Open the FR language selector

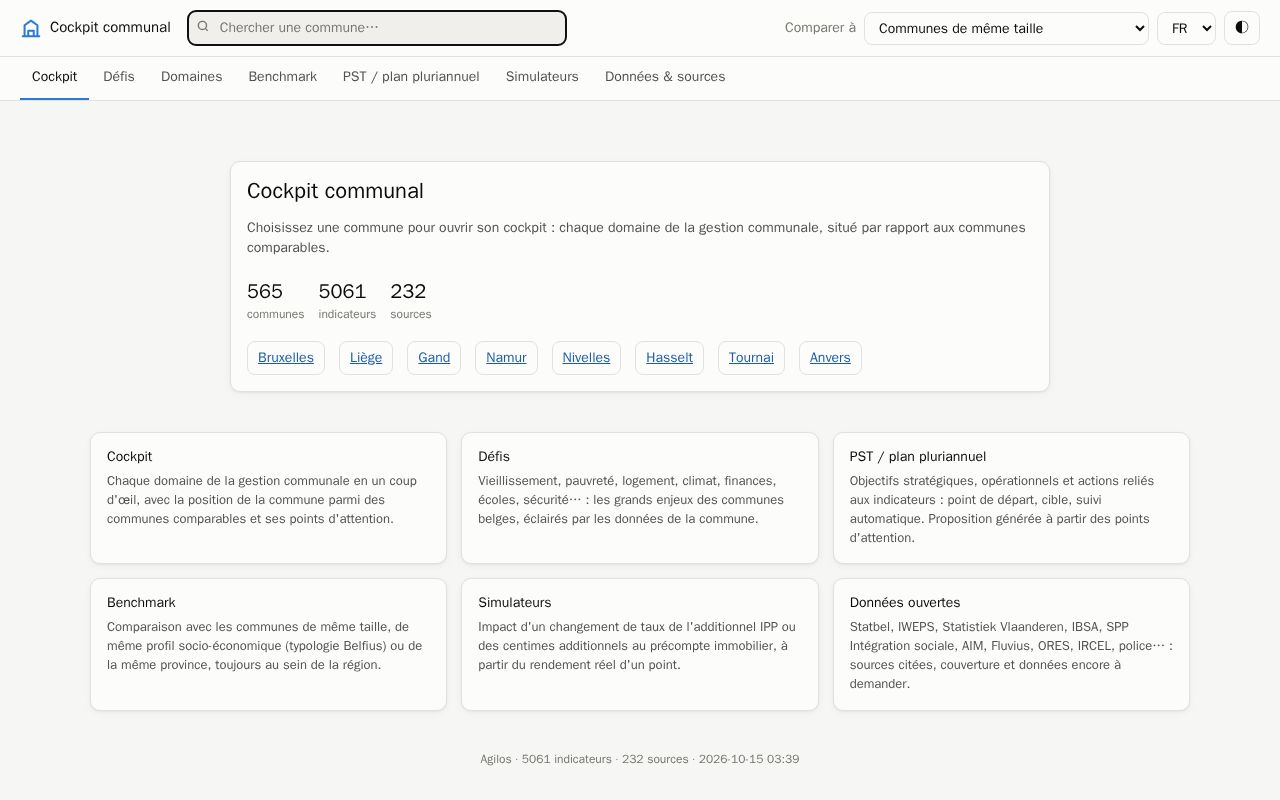click(x=1186, y=28)
